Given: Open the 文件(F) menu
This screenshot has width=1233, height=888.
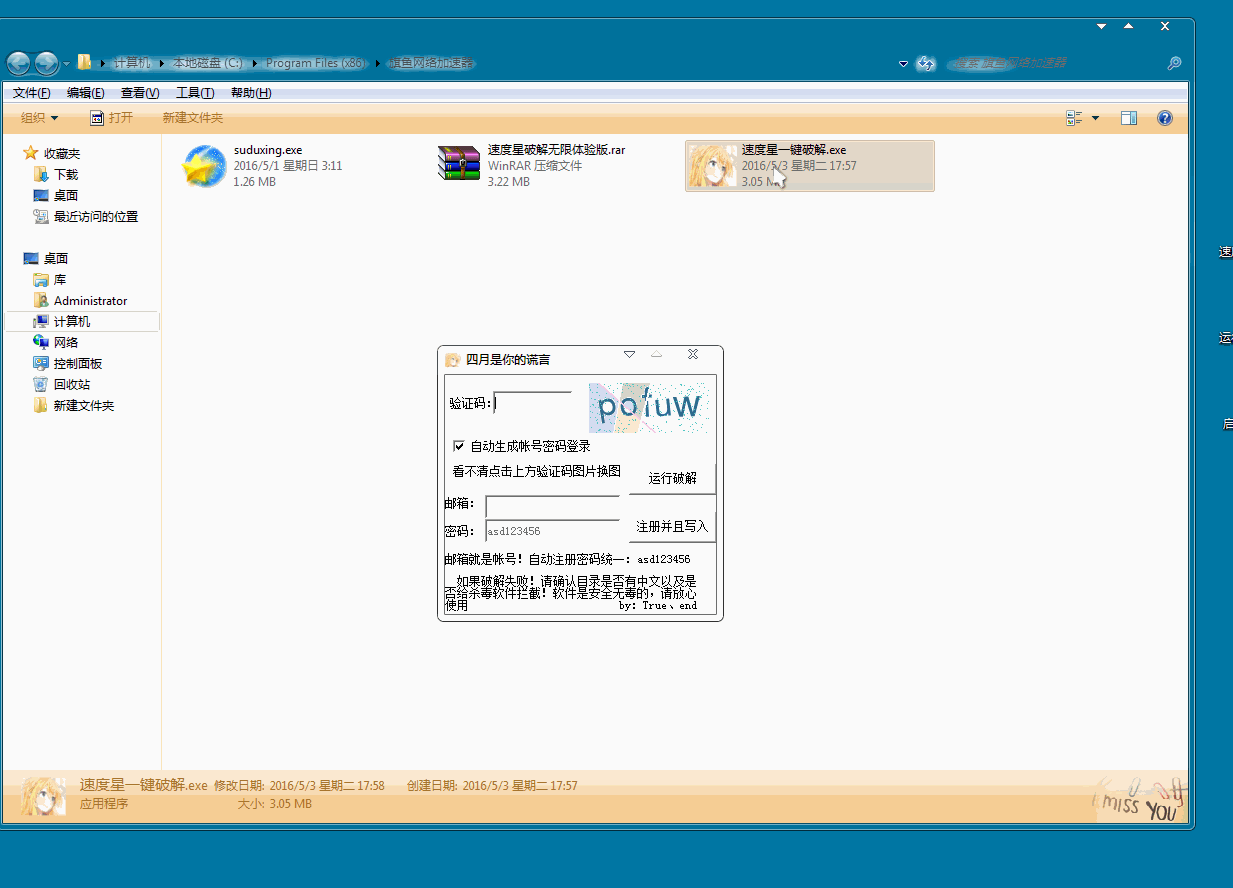Looking at the screenshot, I should coord(32,93).
